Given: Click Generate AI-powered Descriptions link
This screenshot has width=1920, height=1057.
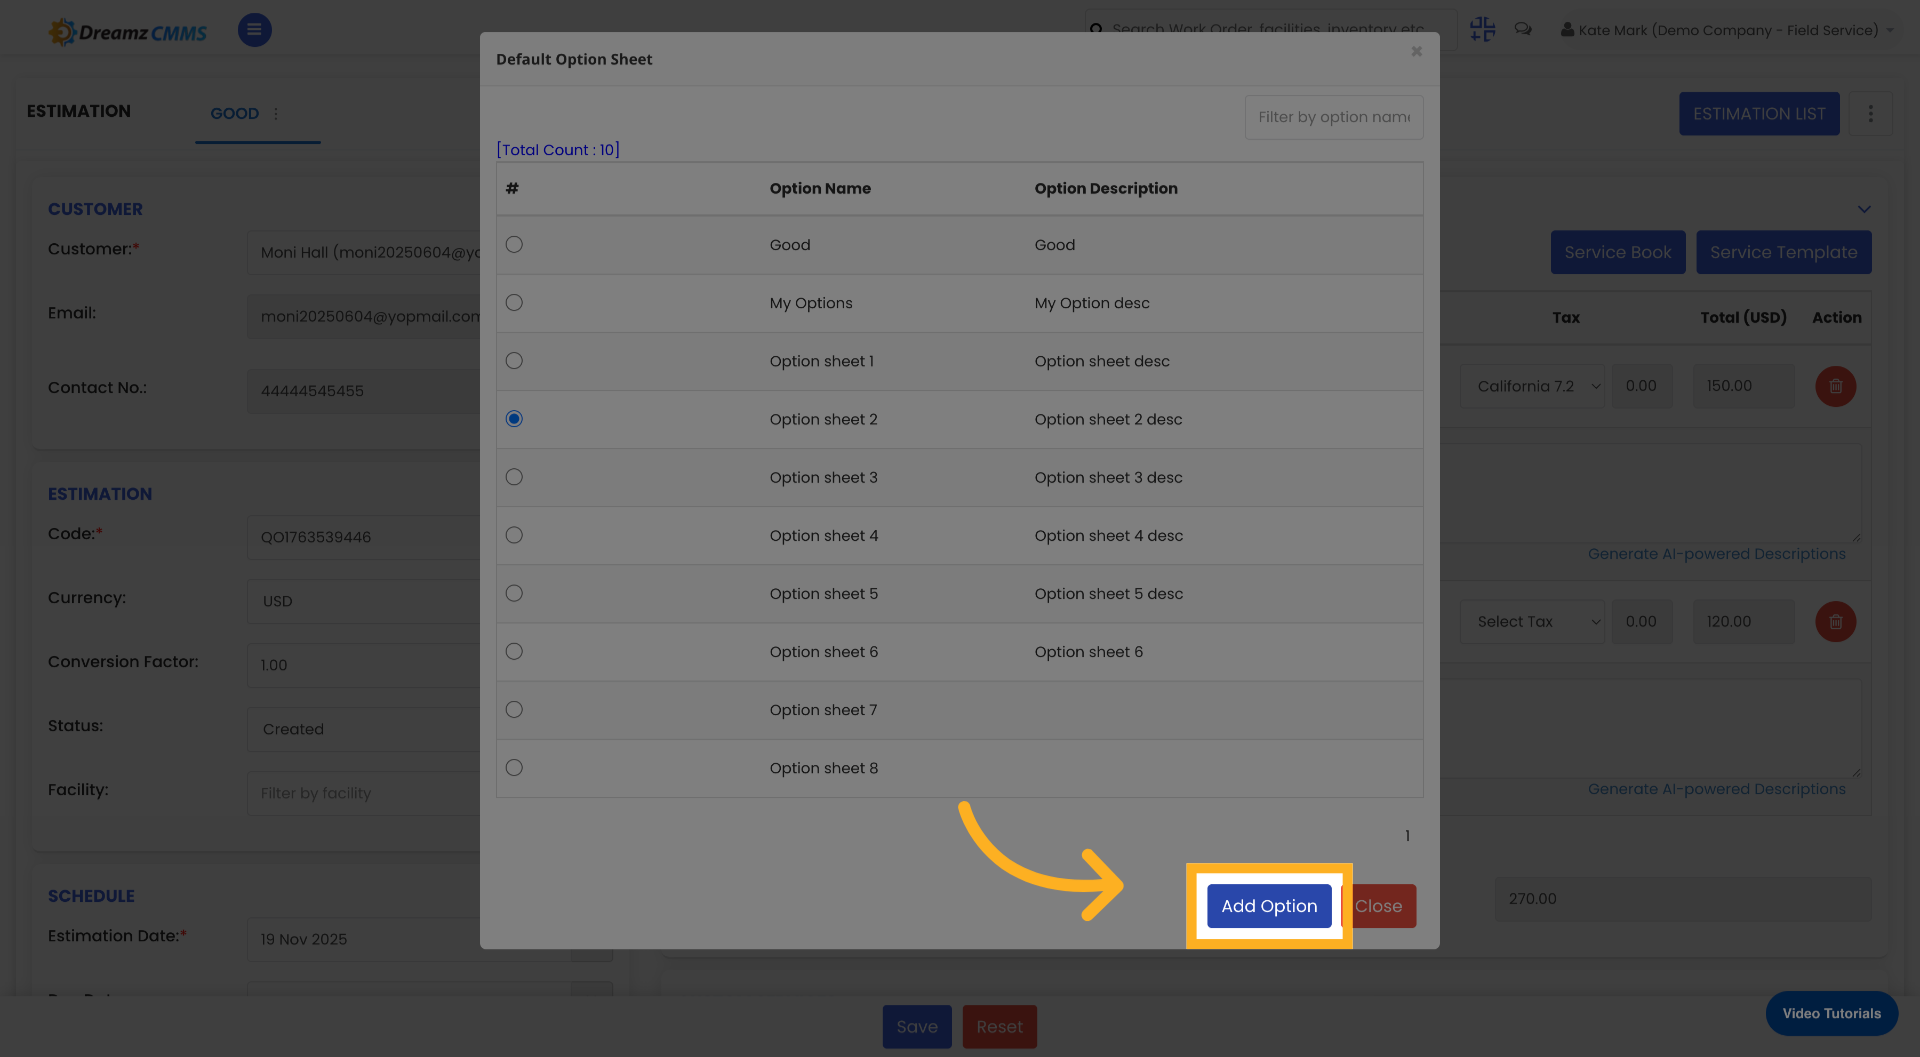Looking at the screenshot, I should coord(1717,553).
